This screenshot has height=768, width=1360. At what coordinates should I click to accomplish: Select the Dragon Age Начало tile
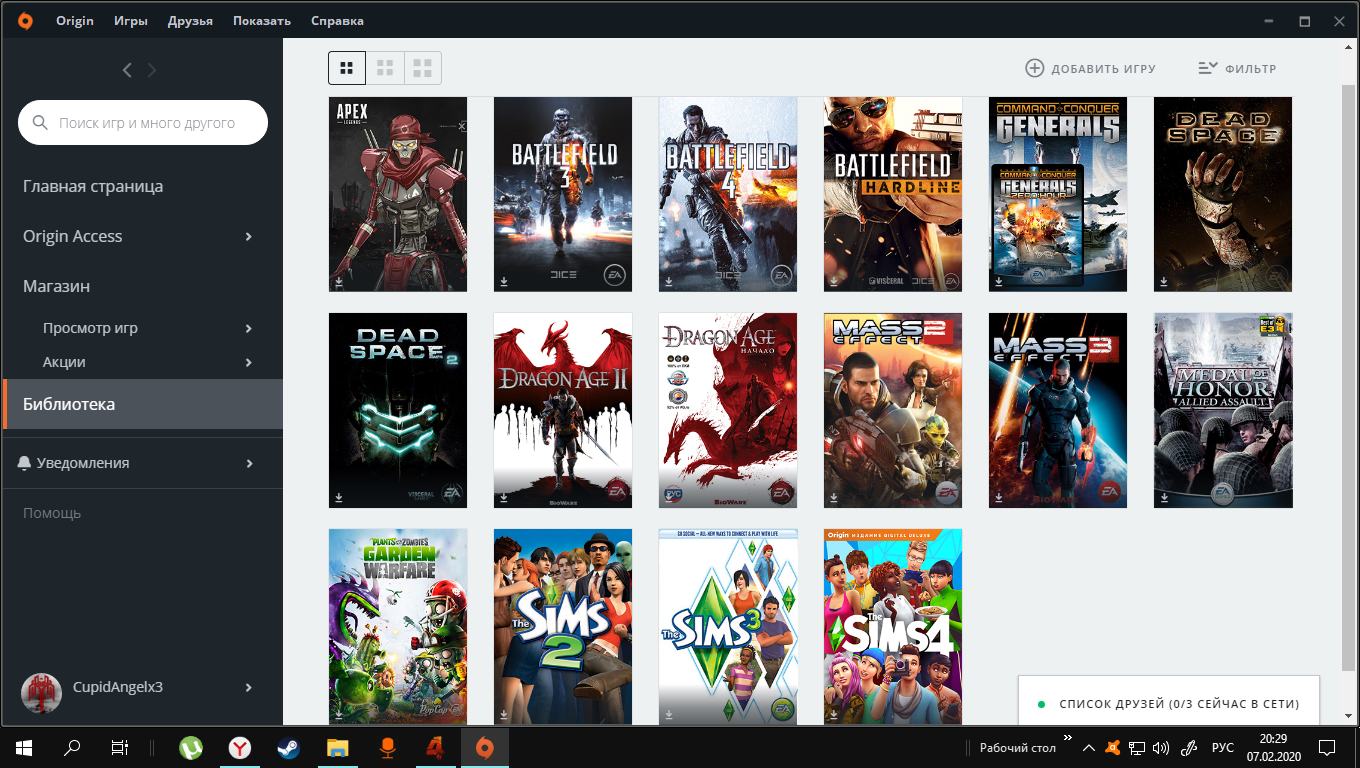pos(728,410)
